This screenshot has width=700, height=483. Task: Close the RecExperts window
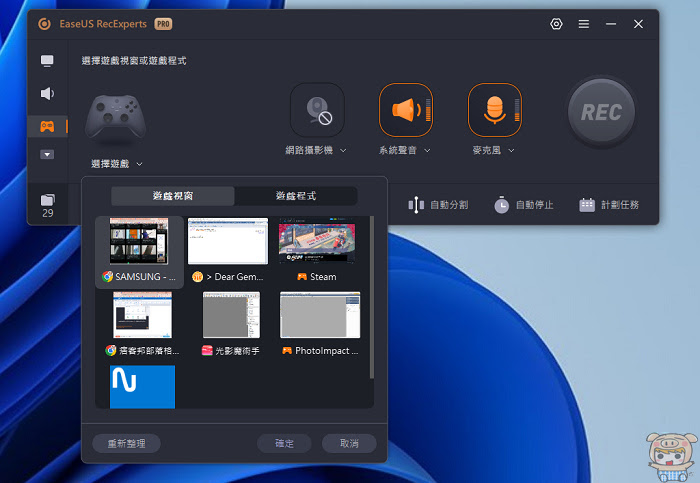coord(638,24)
